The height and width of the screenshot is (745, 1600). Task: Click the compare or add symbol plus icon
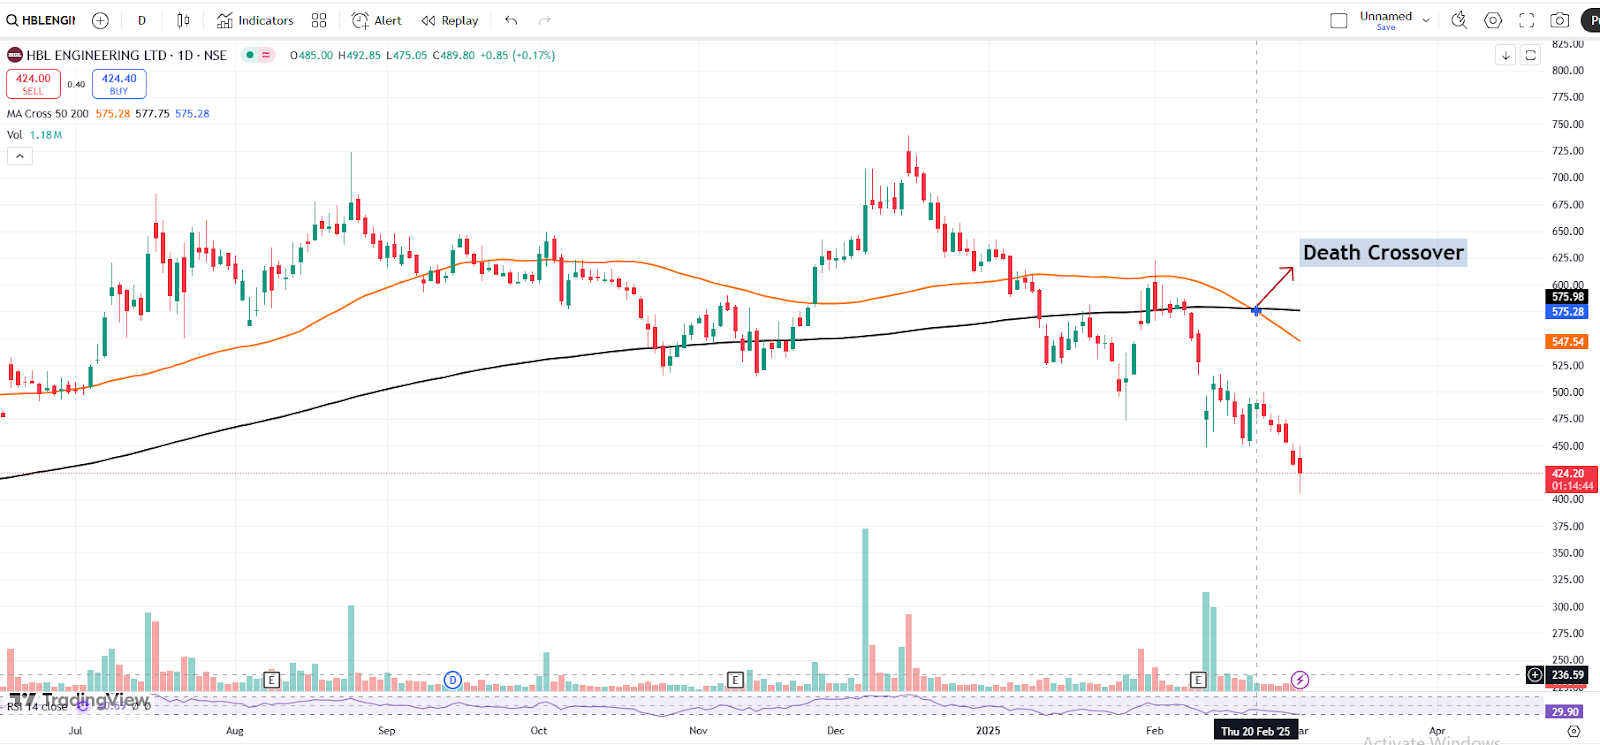[100, 20]
